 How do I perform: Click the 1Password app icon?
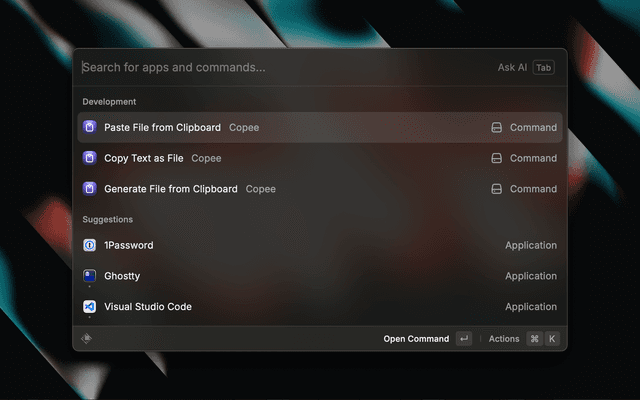click(89, 245)
